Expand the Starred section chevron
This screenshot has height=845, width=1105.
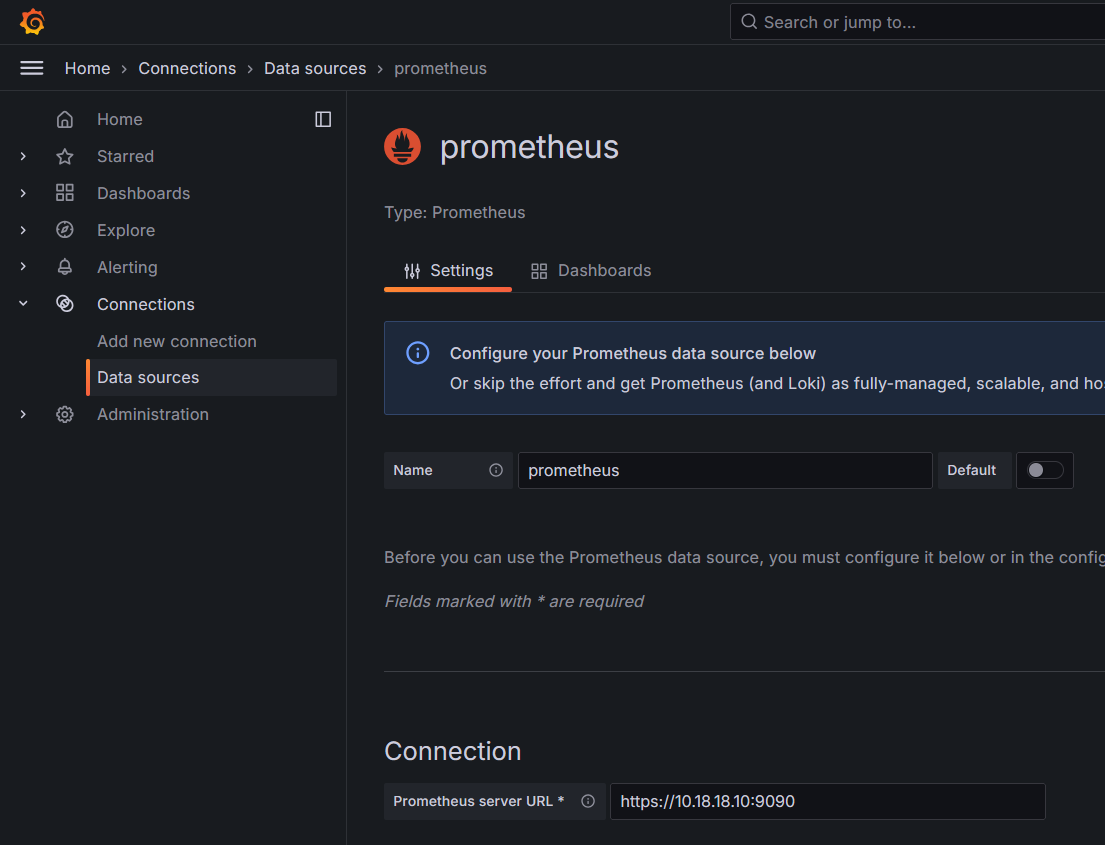pyautogui.click(x=23, y=156)
